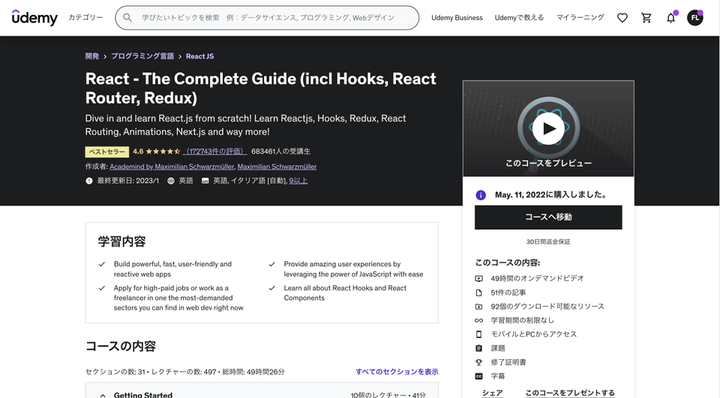Click the infinity lifetime access icon

[479, 320]
